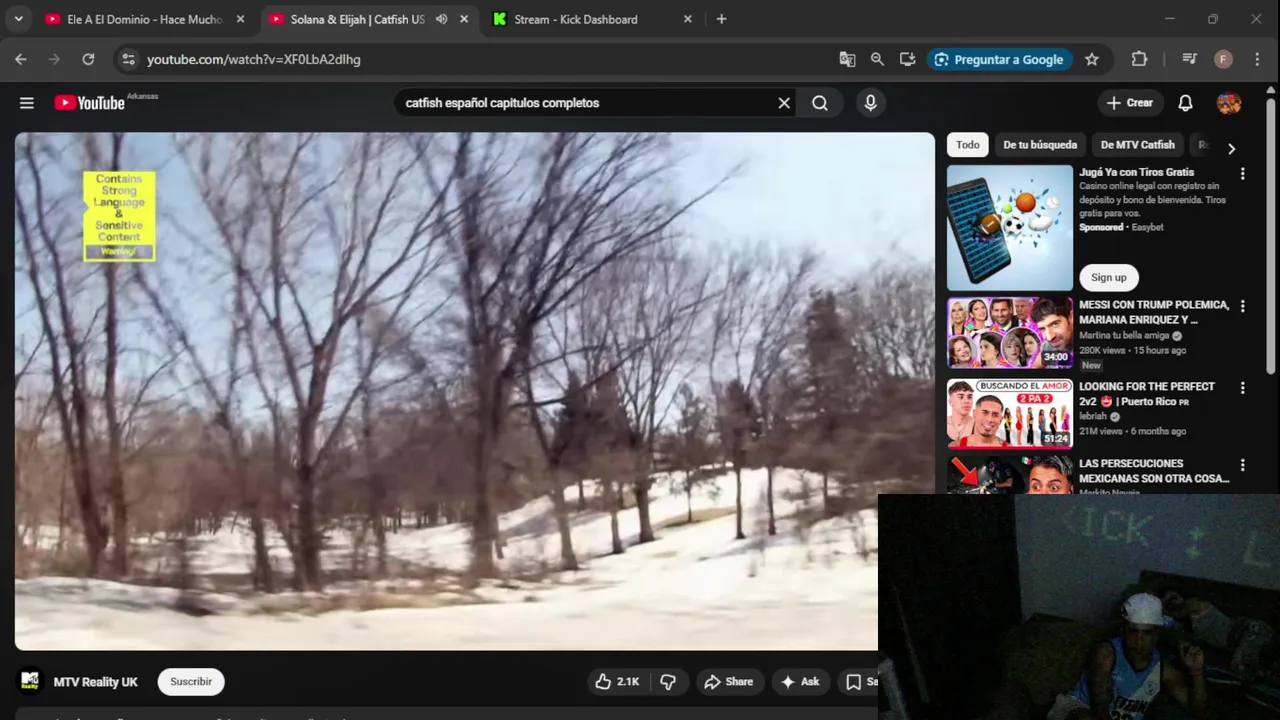The image size is (1280, 720).
Task: Subscribe with the Suscribir button
Action: point(191,682)
